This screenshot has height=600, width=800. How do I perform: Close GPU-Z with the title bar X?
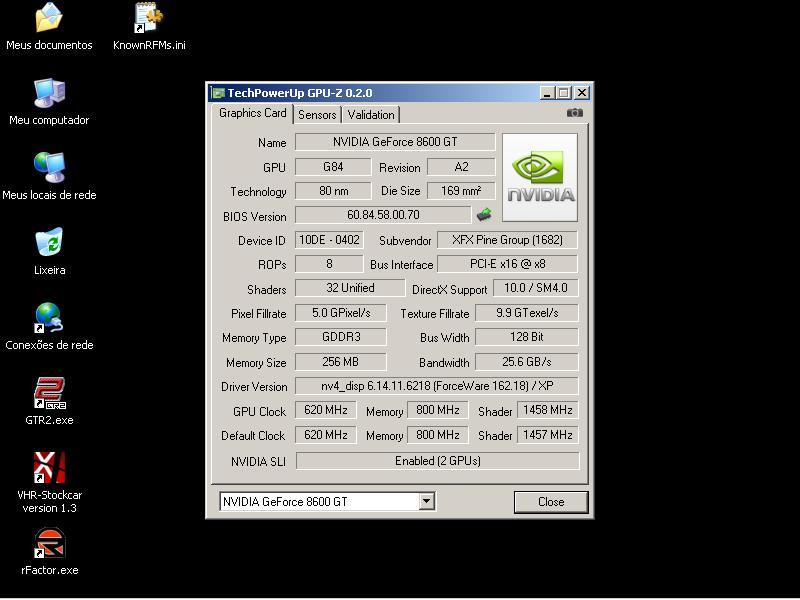point(582,93)
